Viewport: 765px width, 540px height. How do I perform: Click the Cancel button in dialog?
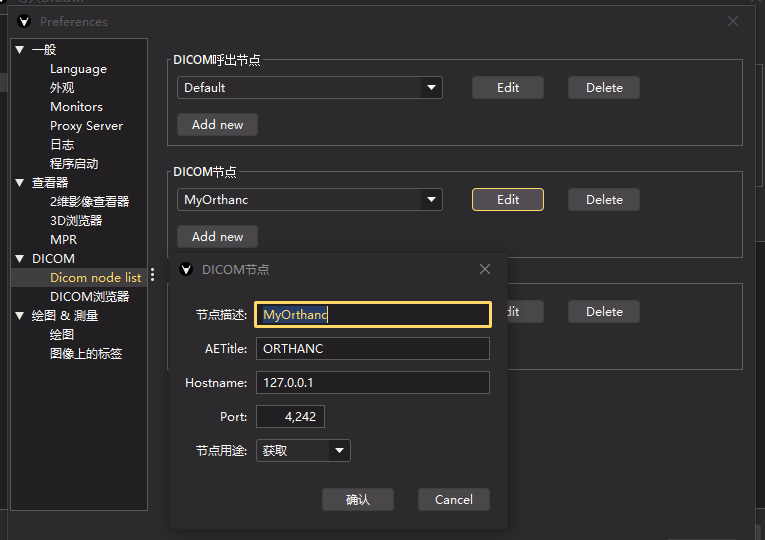pos(454,500)
